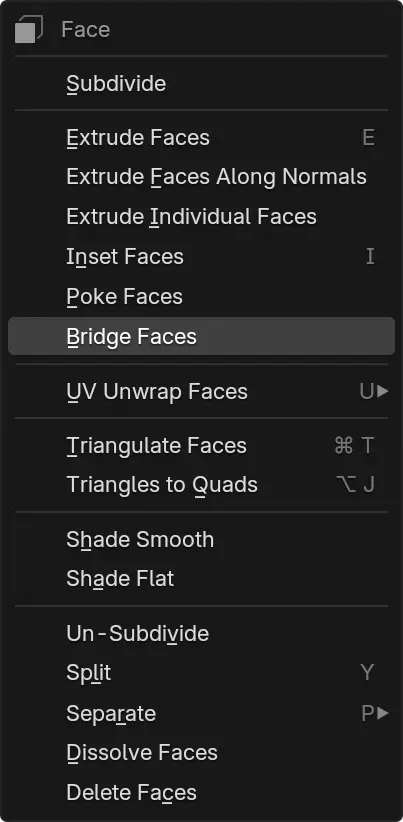Select Extrude Faces
Screen dimensions: 403x822
201,138
